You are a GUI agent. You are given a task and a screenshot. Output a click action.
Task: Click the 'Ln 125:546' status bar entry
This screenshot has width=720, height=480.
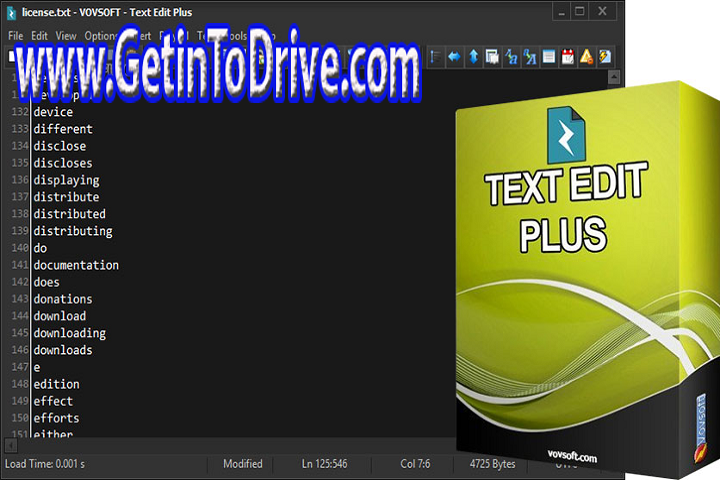pyautogui.click(x=325, y=464)
